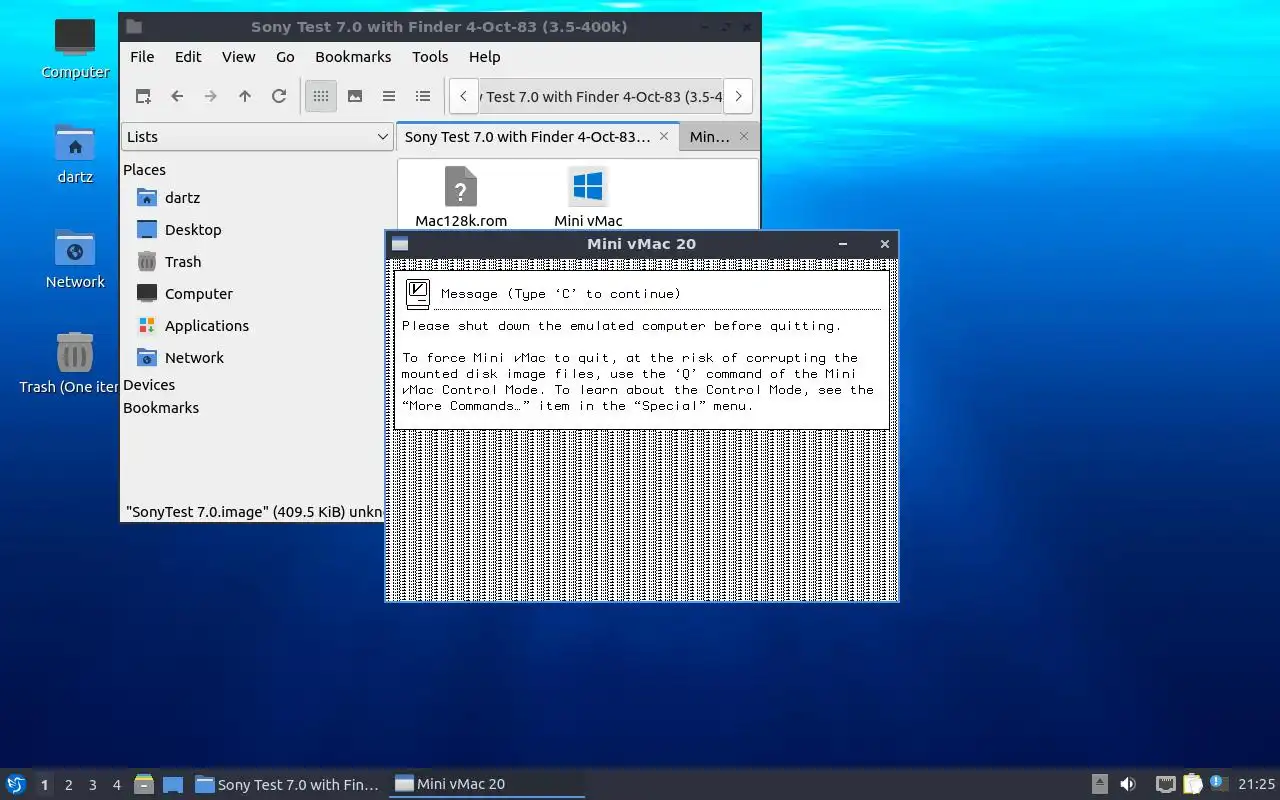Click the Bookmarks section header in sidebar

pyautogui.click(x=161, y=408)
